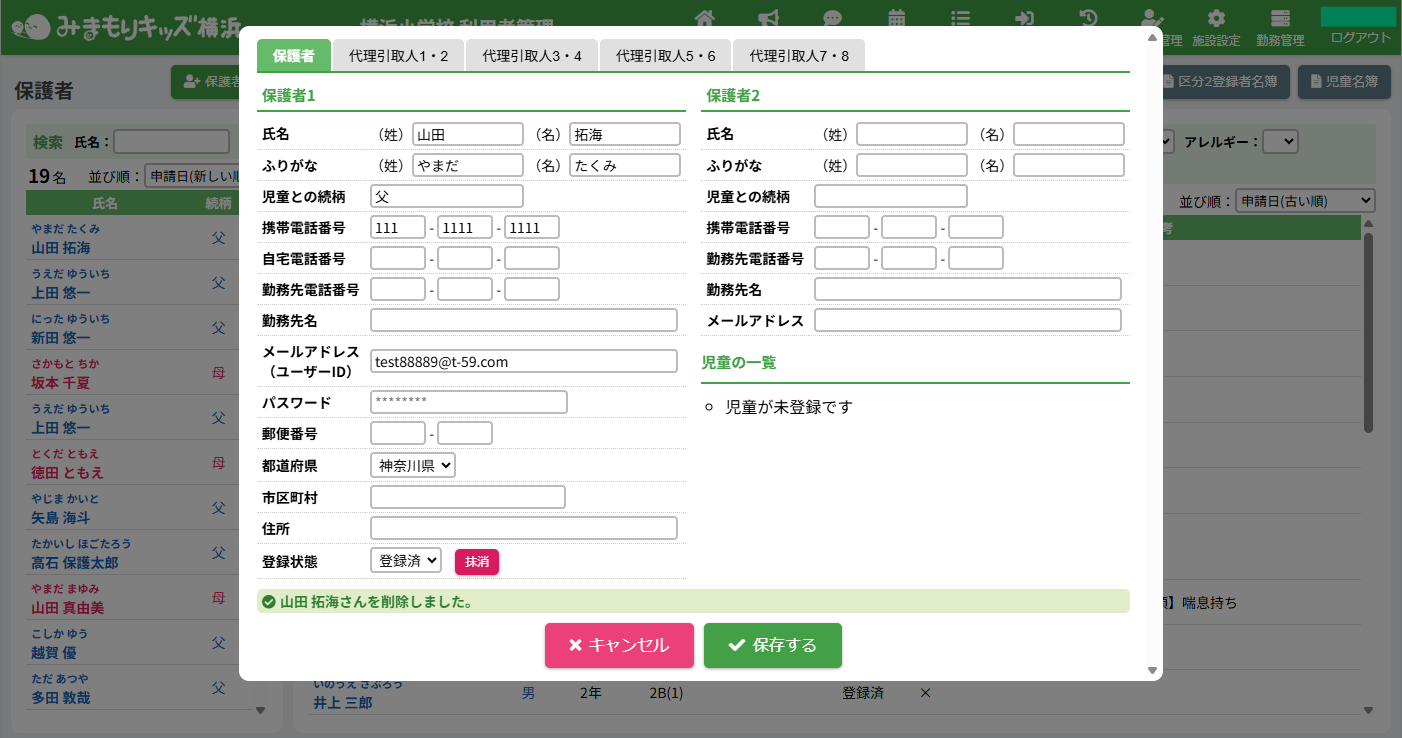
Task: Open the megaphone announcements icon
Action: coord(769,18)
